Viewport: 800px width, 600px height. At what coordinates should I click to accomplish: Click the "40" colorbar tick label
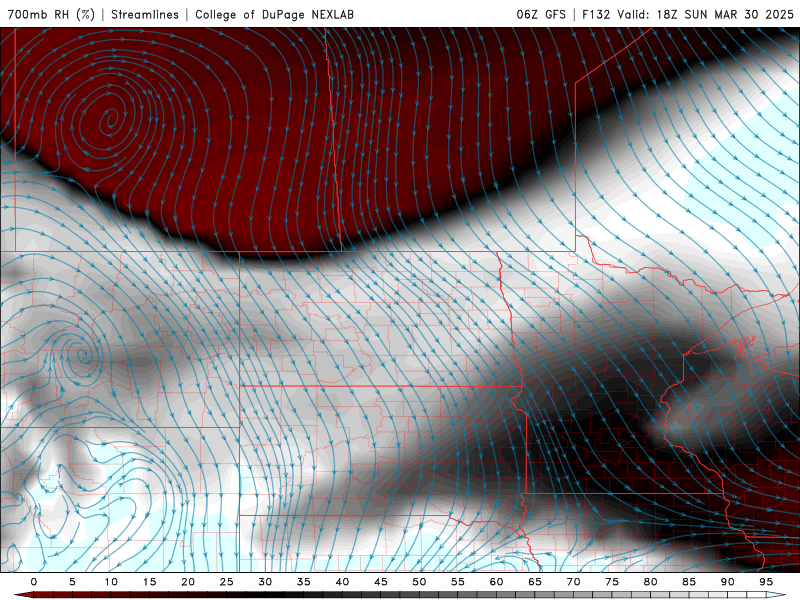pyautogui.click(x=342, y=582)
